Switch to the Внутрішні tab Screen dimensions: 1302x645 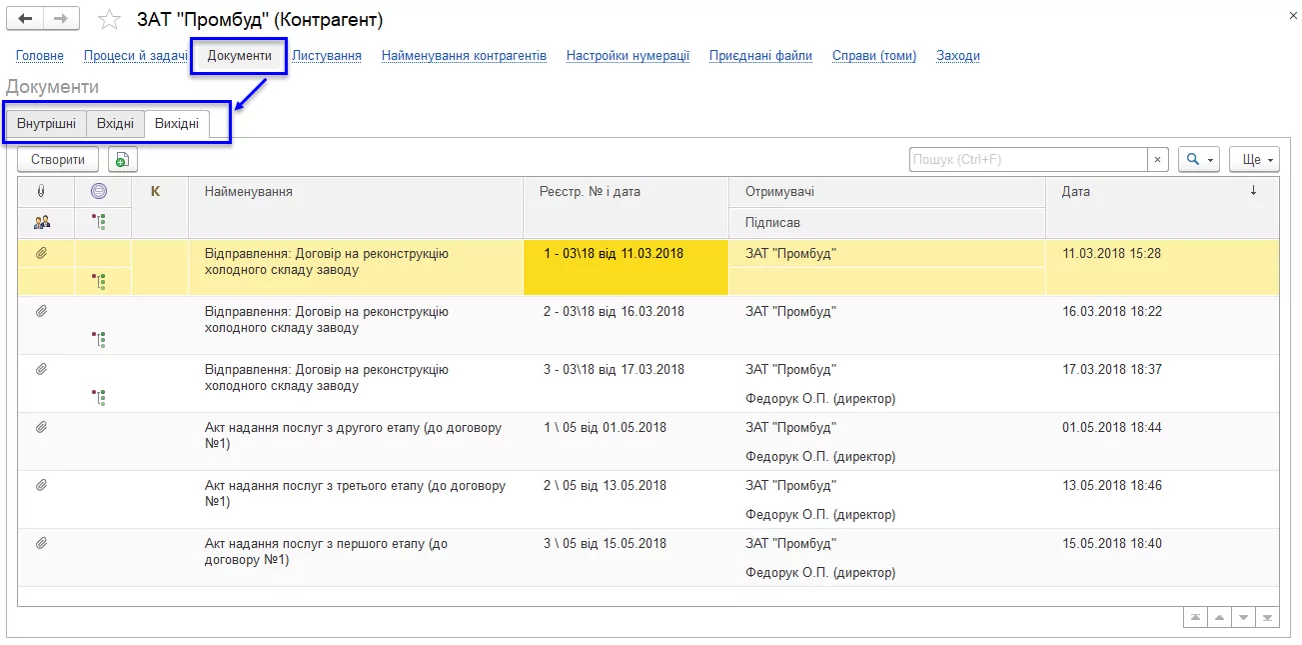46,124
